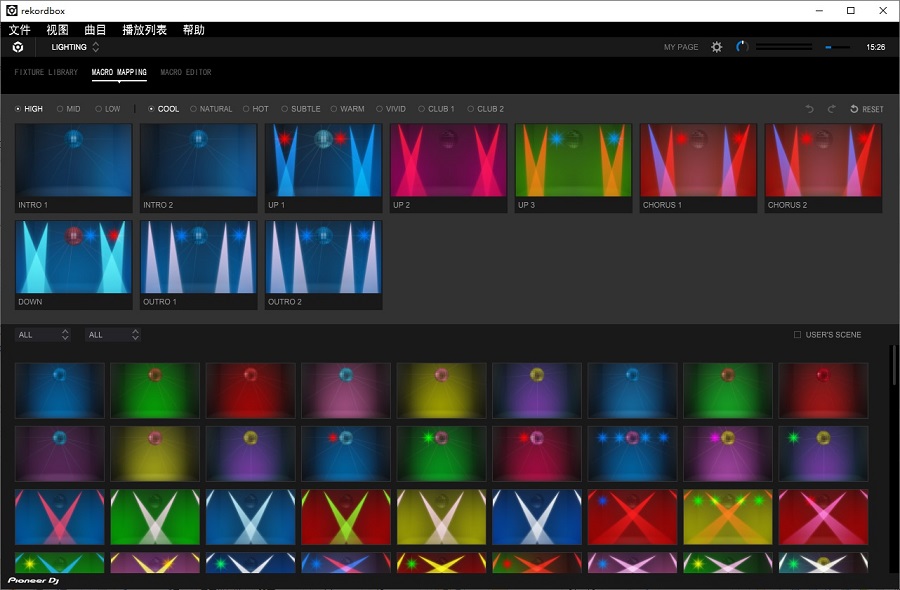
Task: Select the DOWN scene thumbnail
Action: pos(73,265)
